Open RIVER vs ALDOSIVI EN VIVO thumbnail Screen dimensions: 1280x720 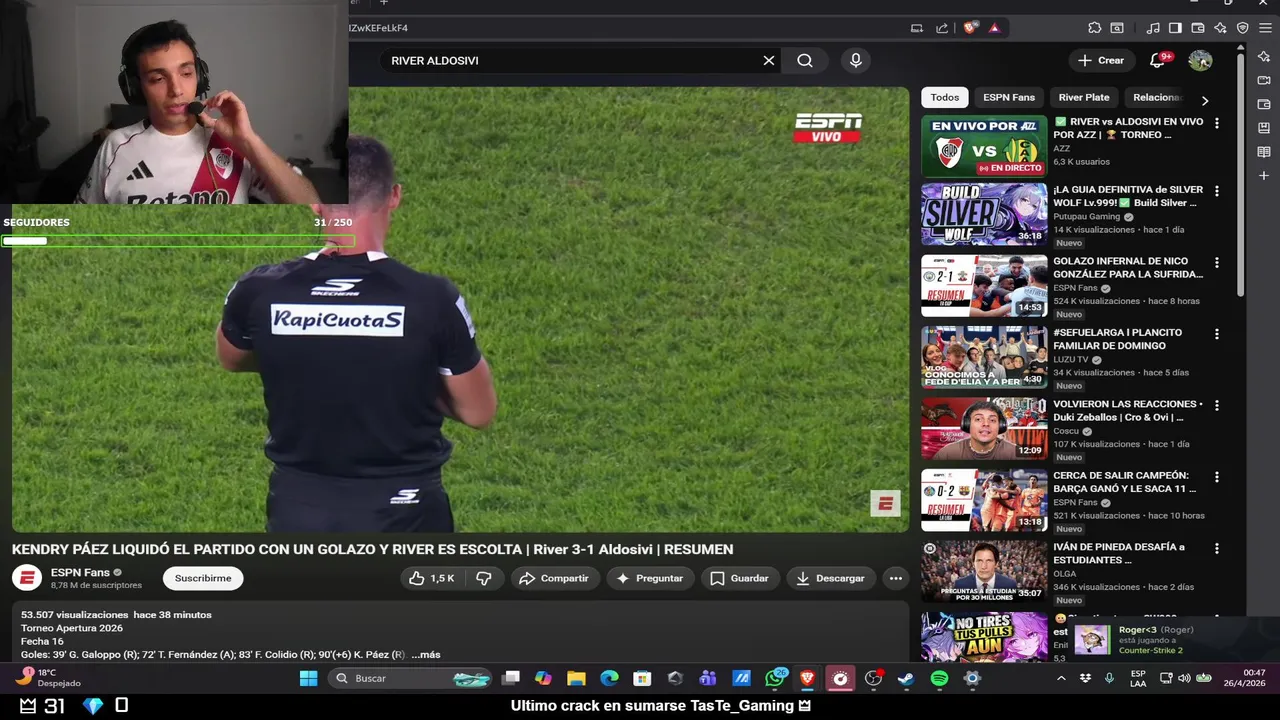click(x=984, y=147)
